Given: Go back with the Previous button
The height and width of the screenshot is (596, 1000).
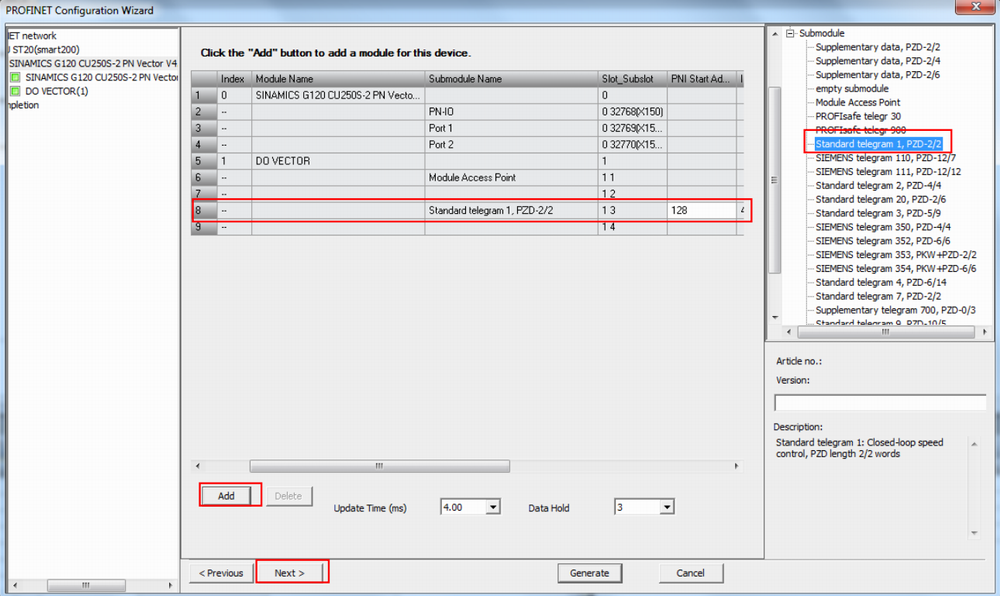Looking at the screenshot, I should tap(221, 573).
